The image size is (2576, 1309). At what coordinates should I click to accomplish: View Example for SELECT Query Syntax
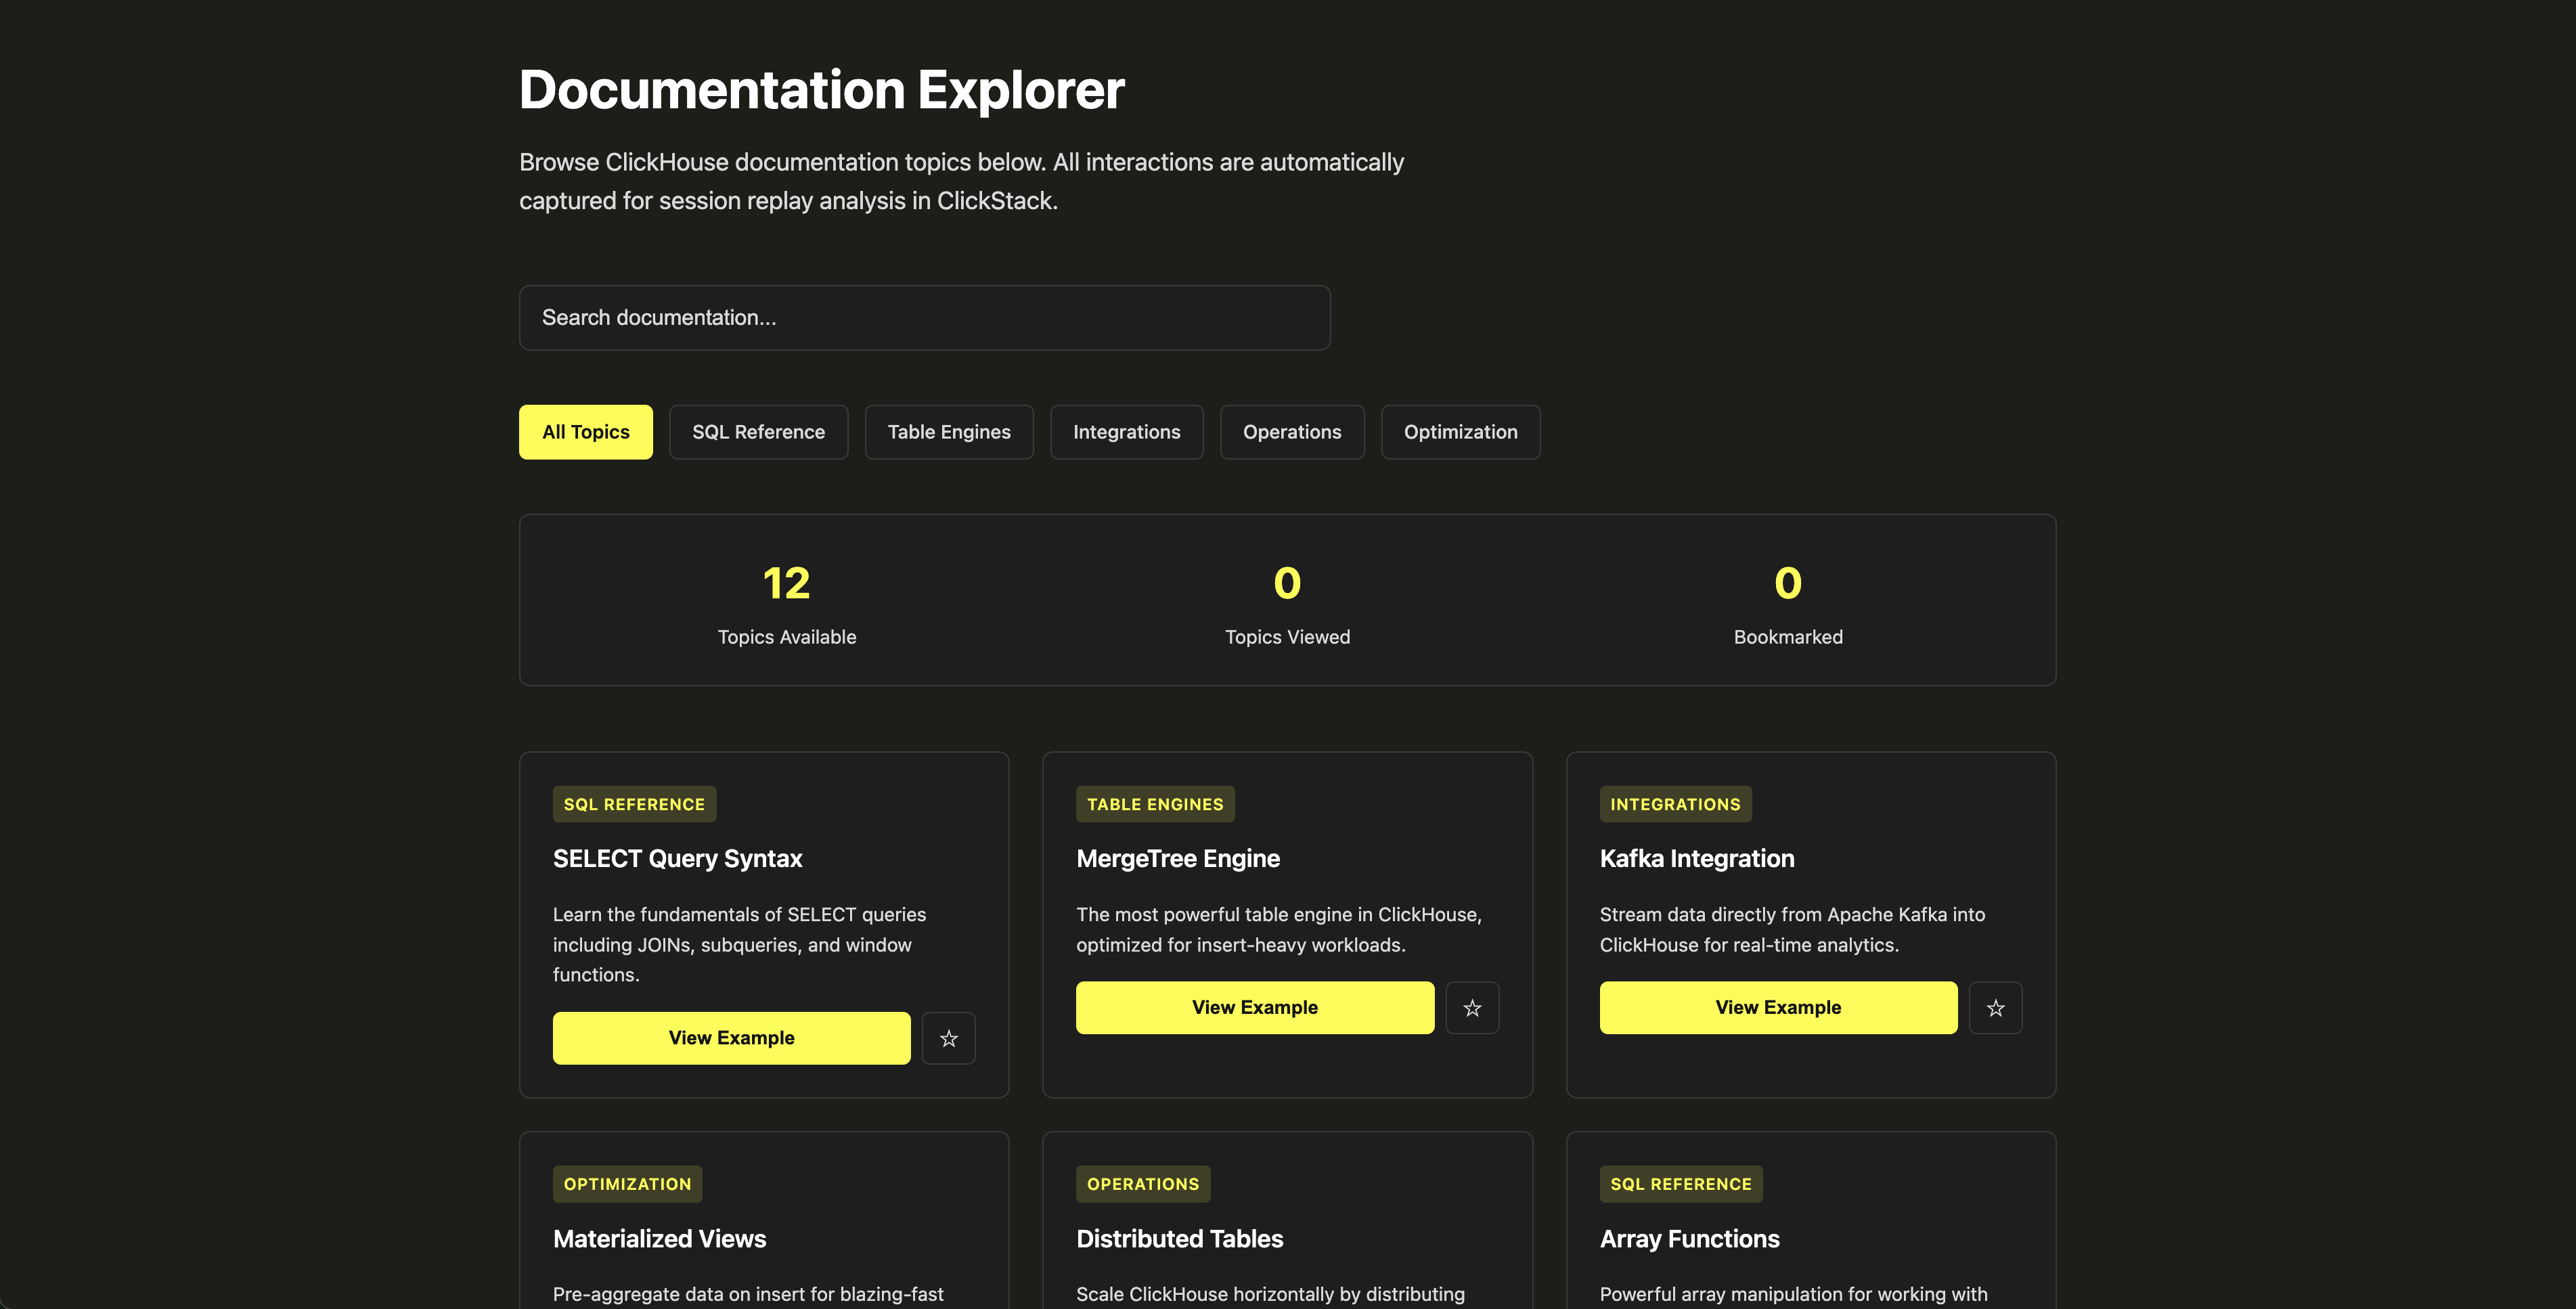pos(731,1038)
